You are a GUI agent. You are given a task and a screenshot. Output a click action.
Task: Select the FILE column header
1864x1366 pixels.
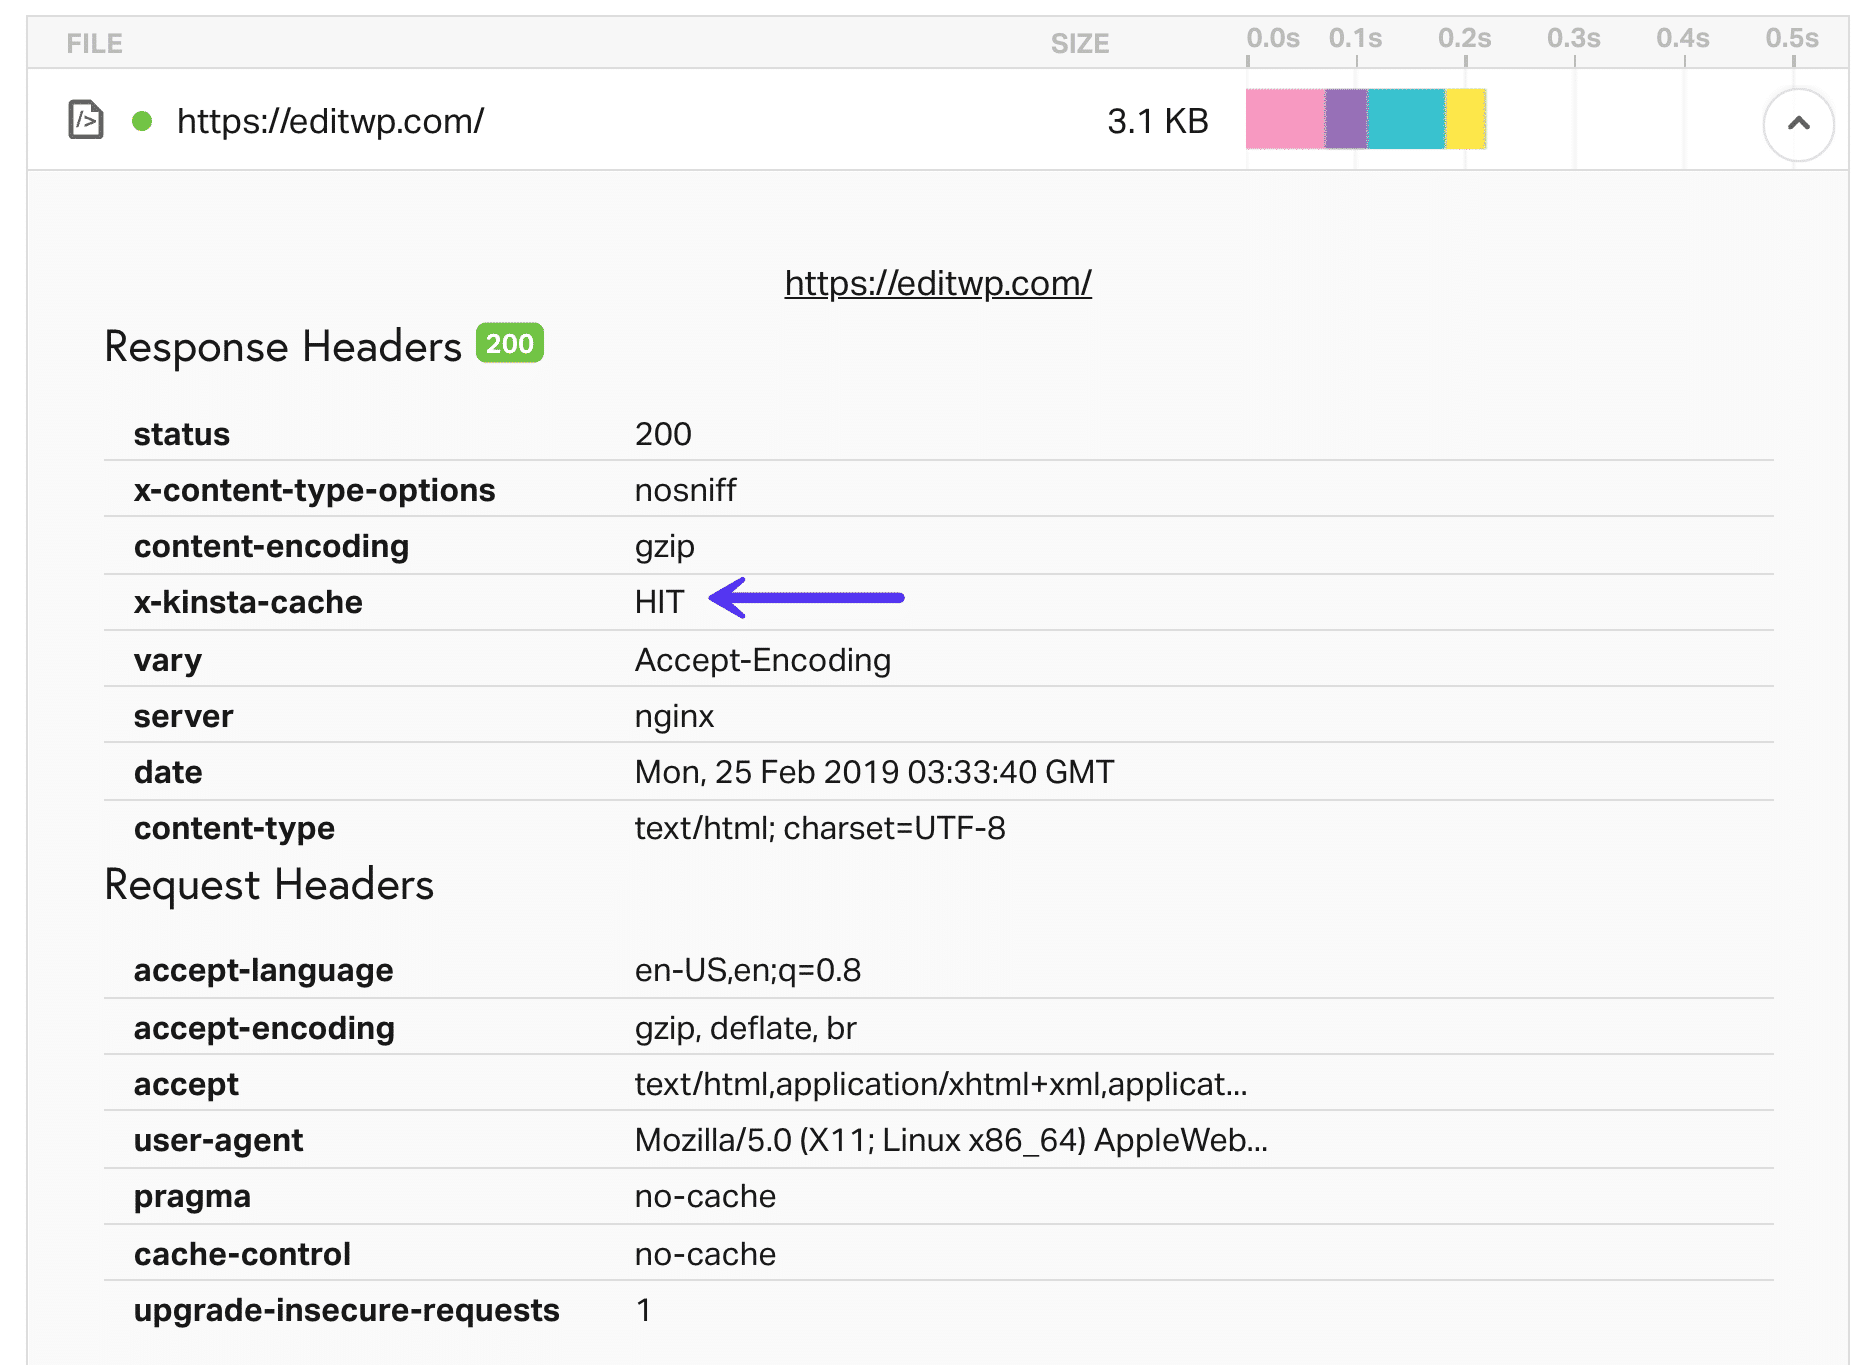pos(93,42)
